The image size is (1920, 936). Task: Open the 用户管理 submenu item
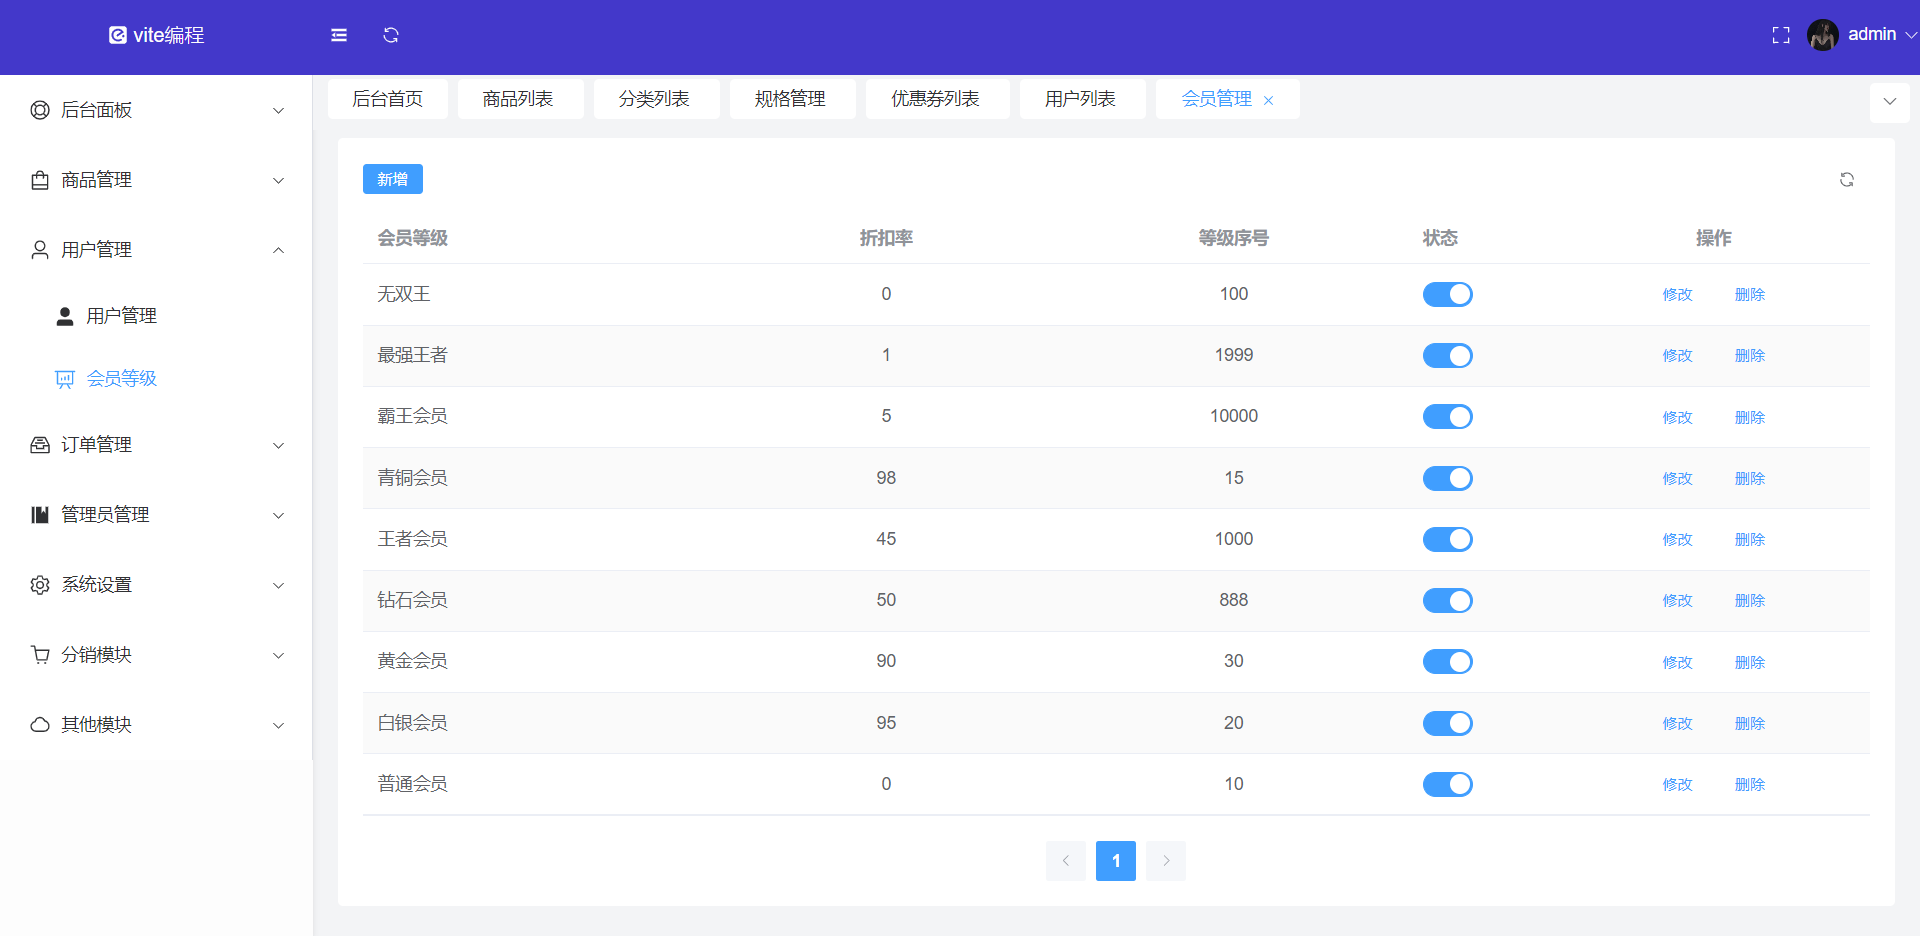click(156, 316)
